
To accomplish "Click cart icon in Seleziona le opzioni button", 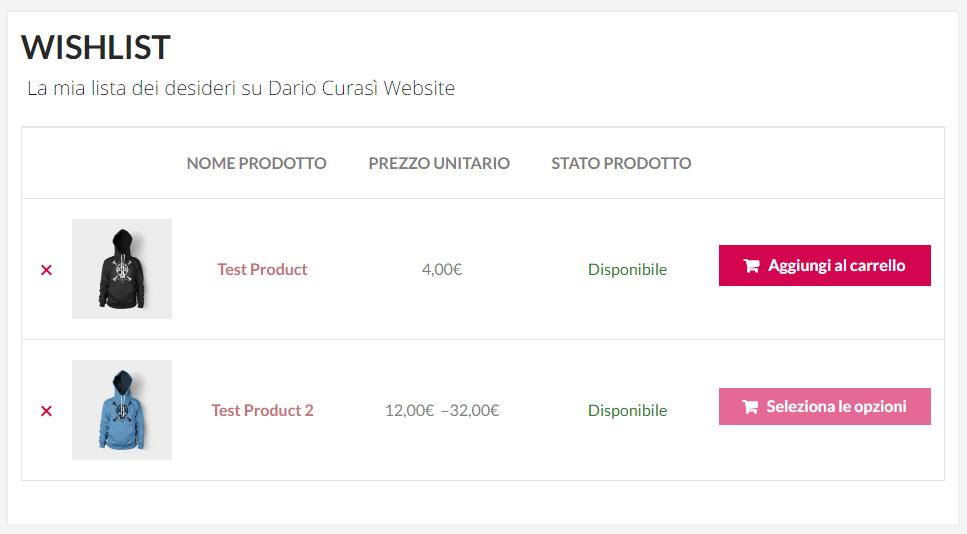I will [x=750, y=407].
